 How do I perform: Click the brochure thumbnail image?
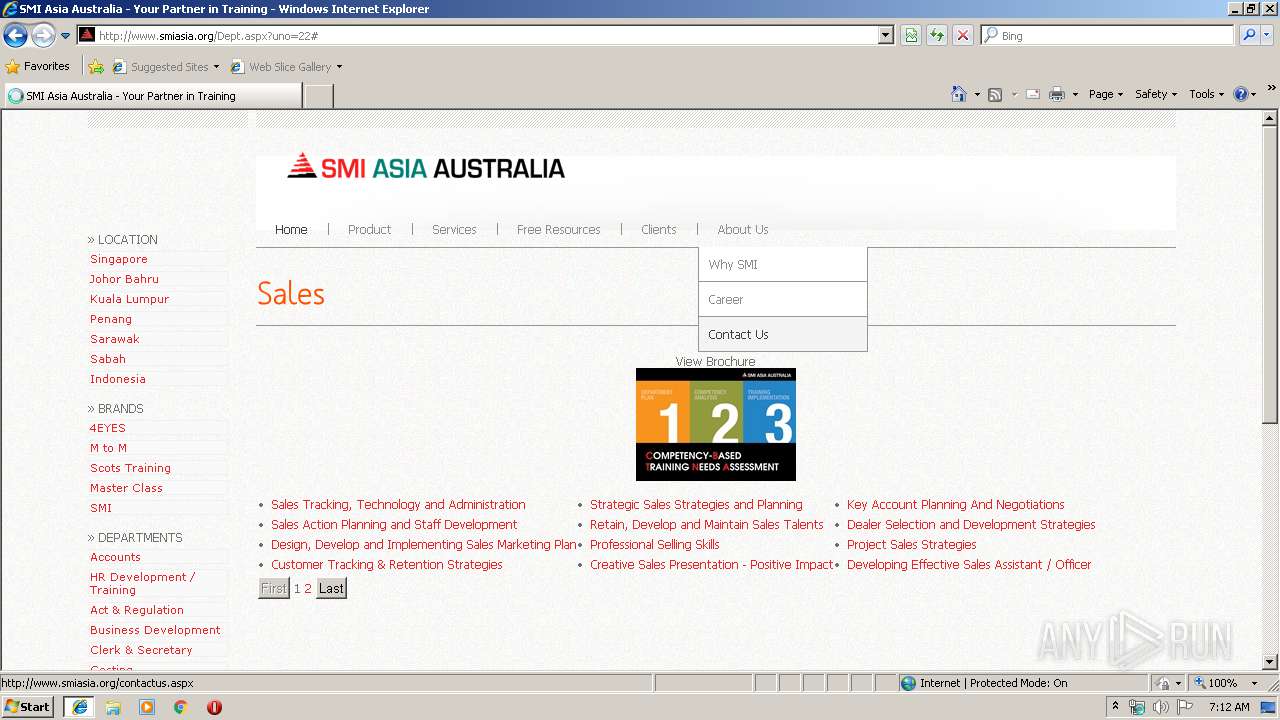coord(716,424)
